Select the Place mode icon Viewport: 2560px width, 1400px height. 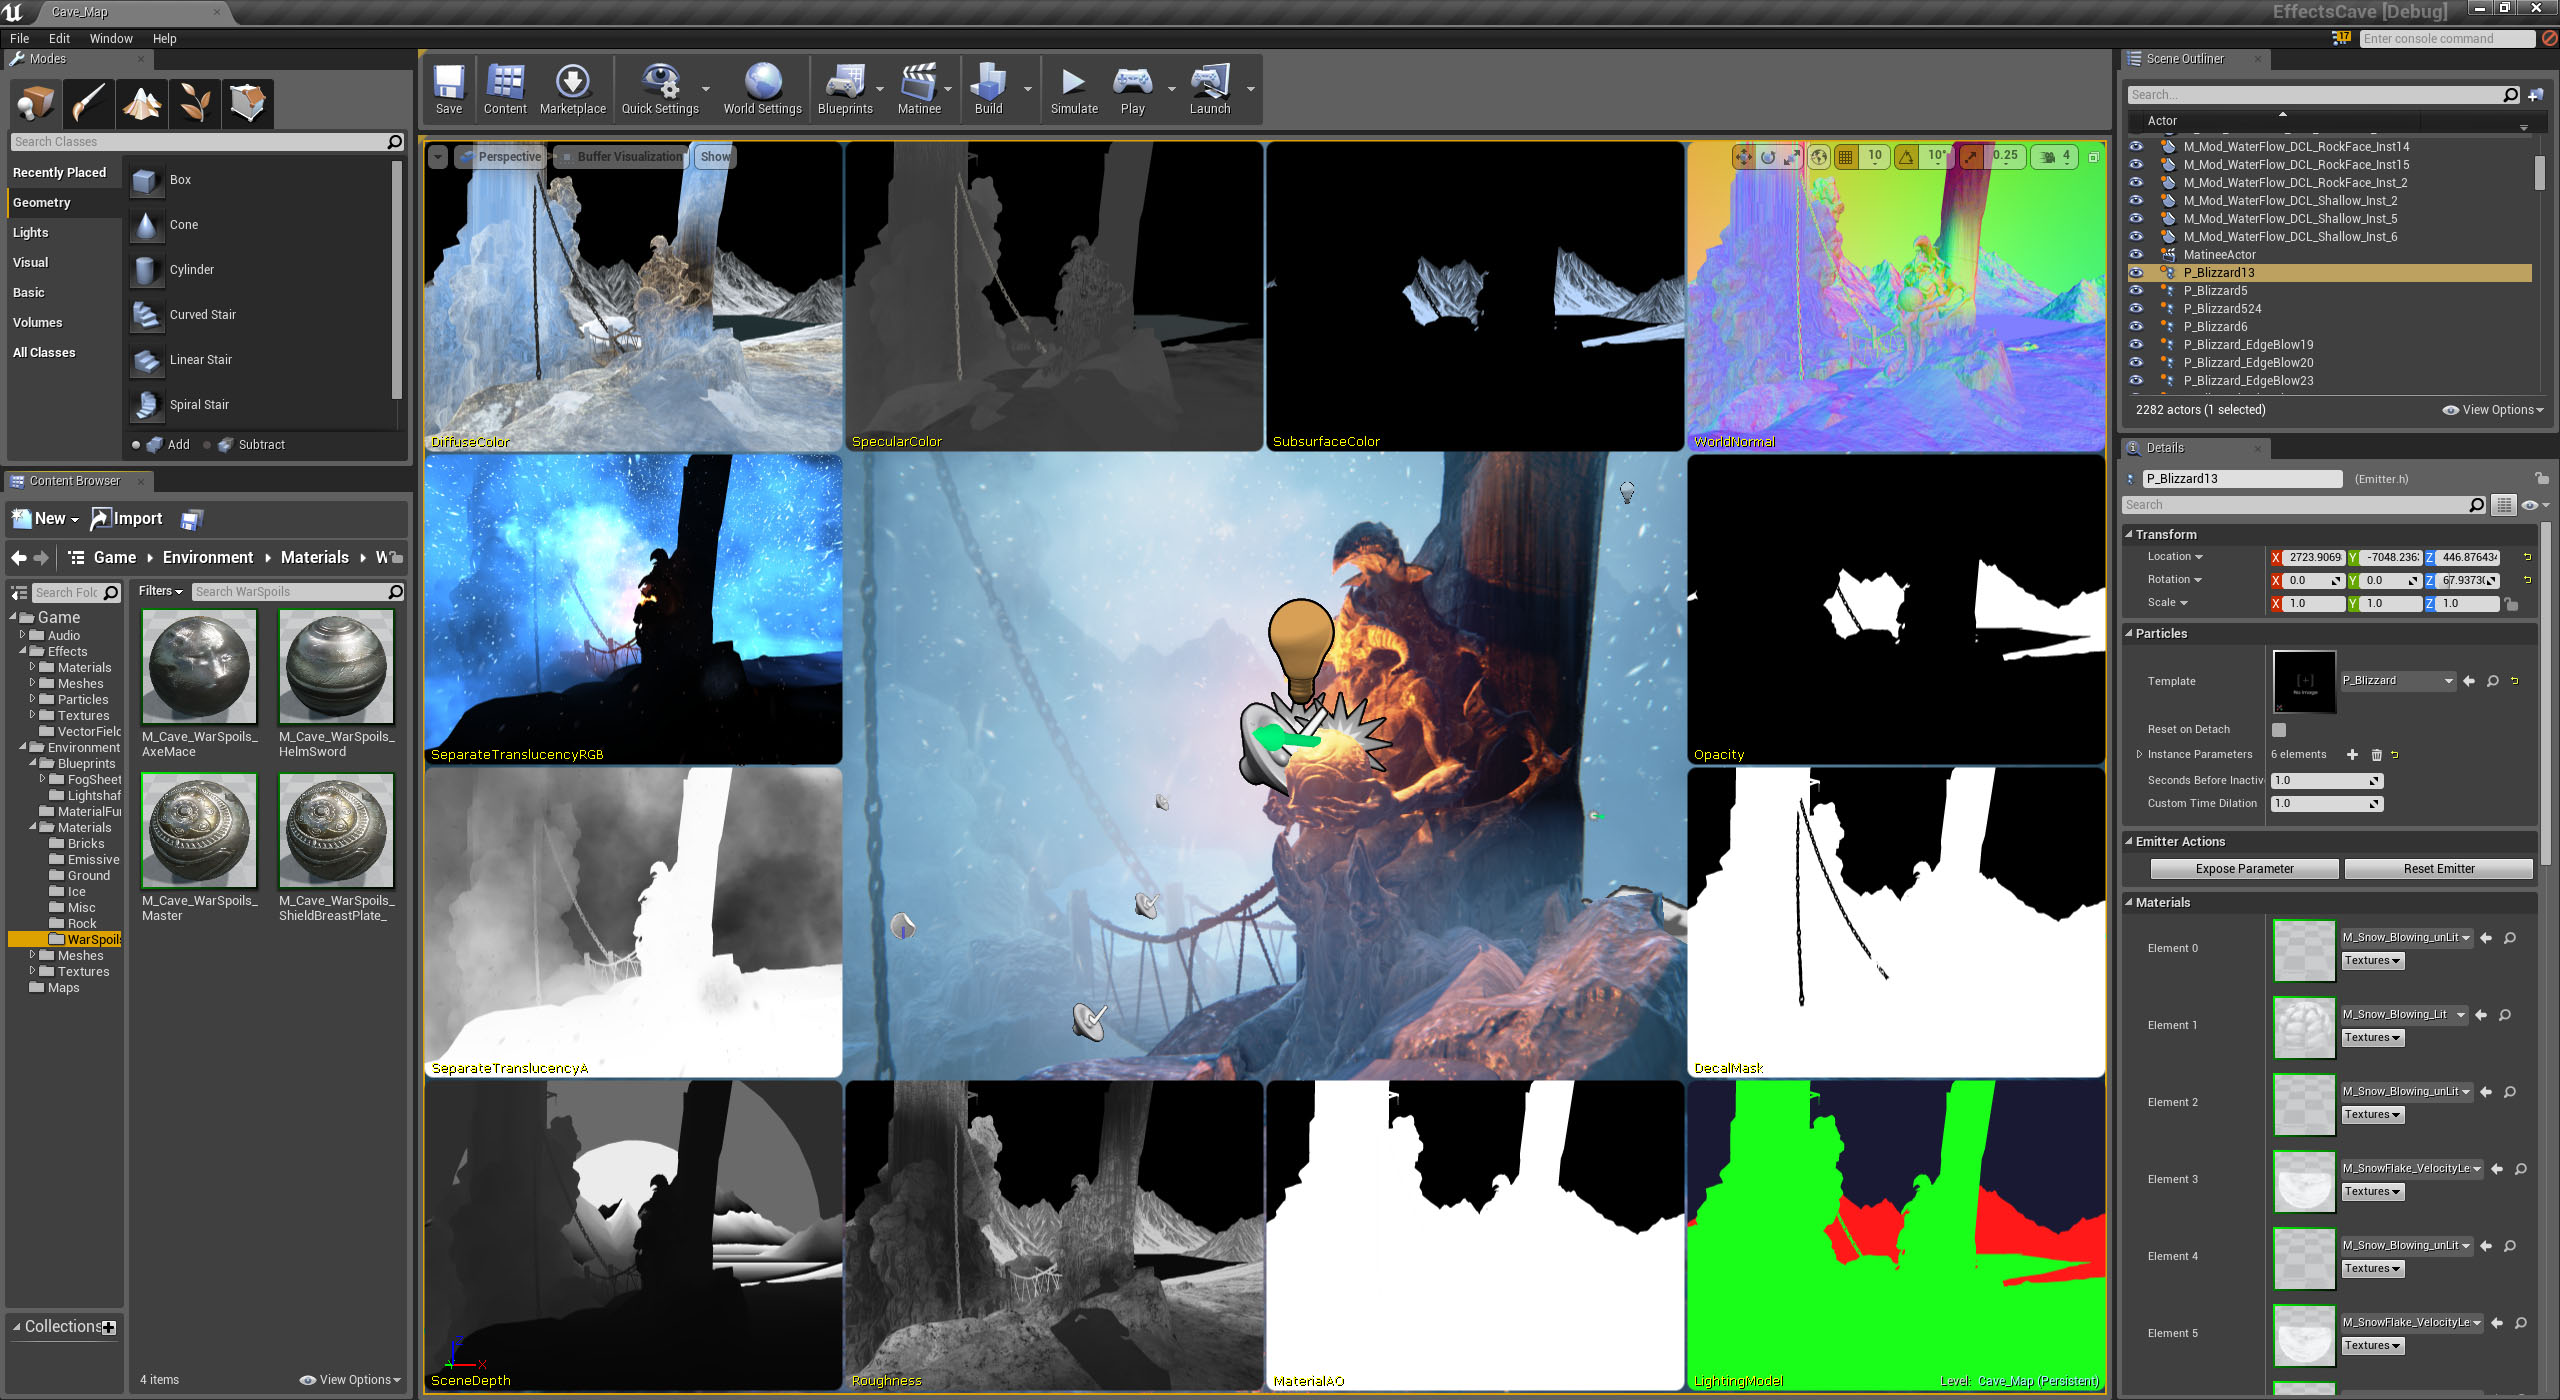point(35,102)
